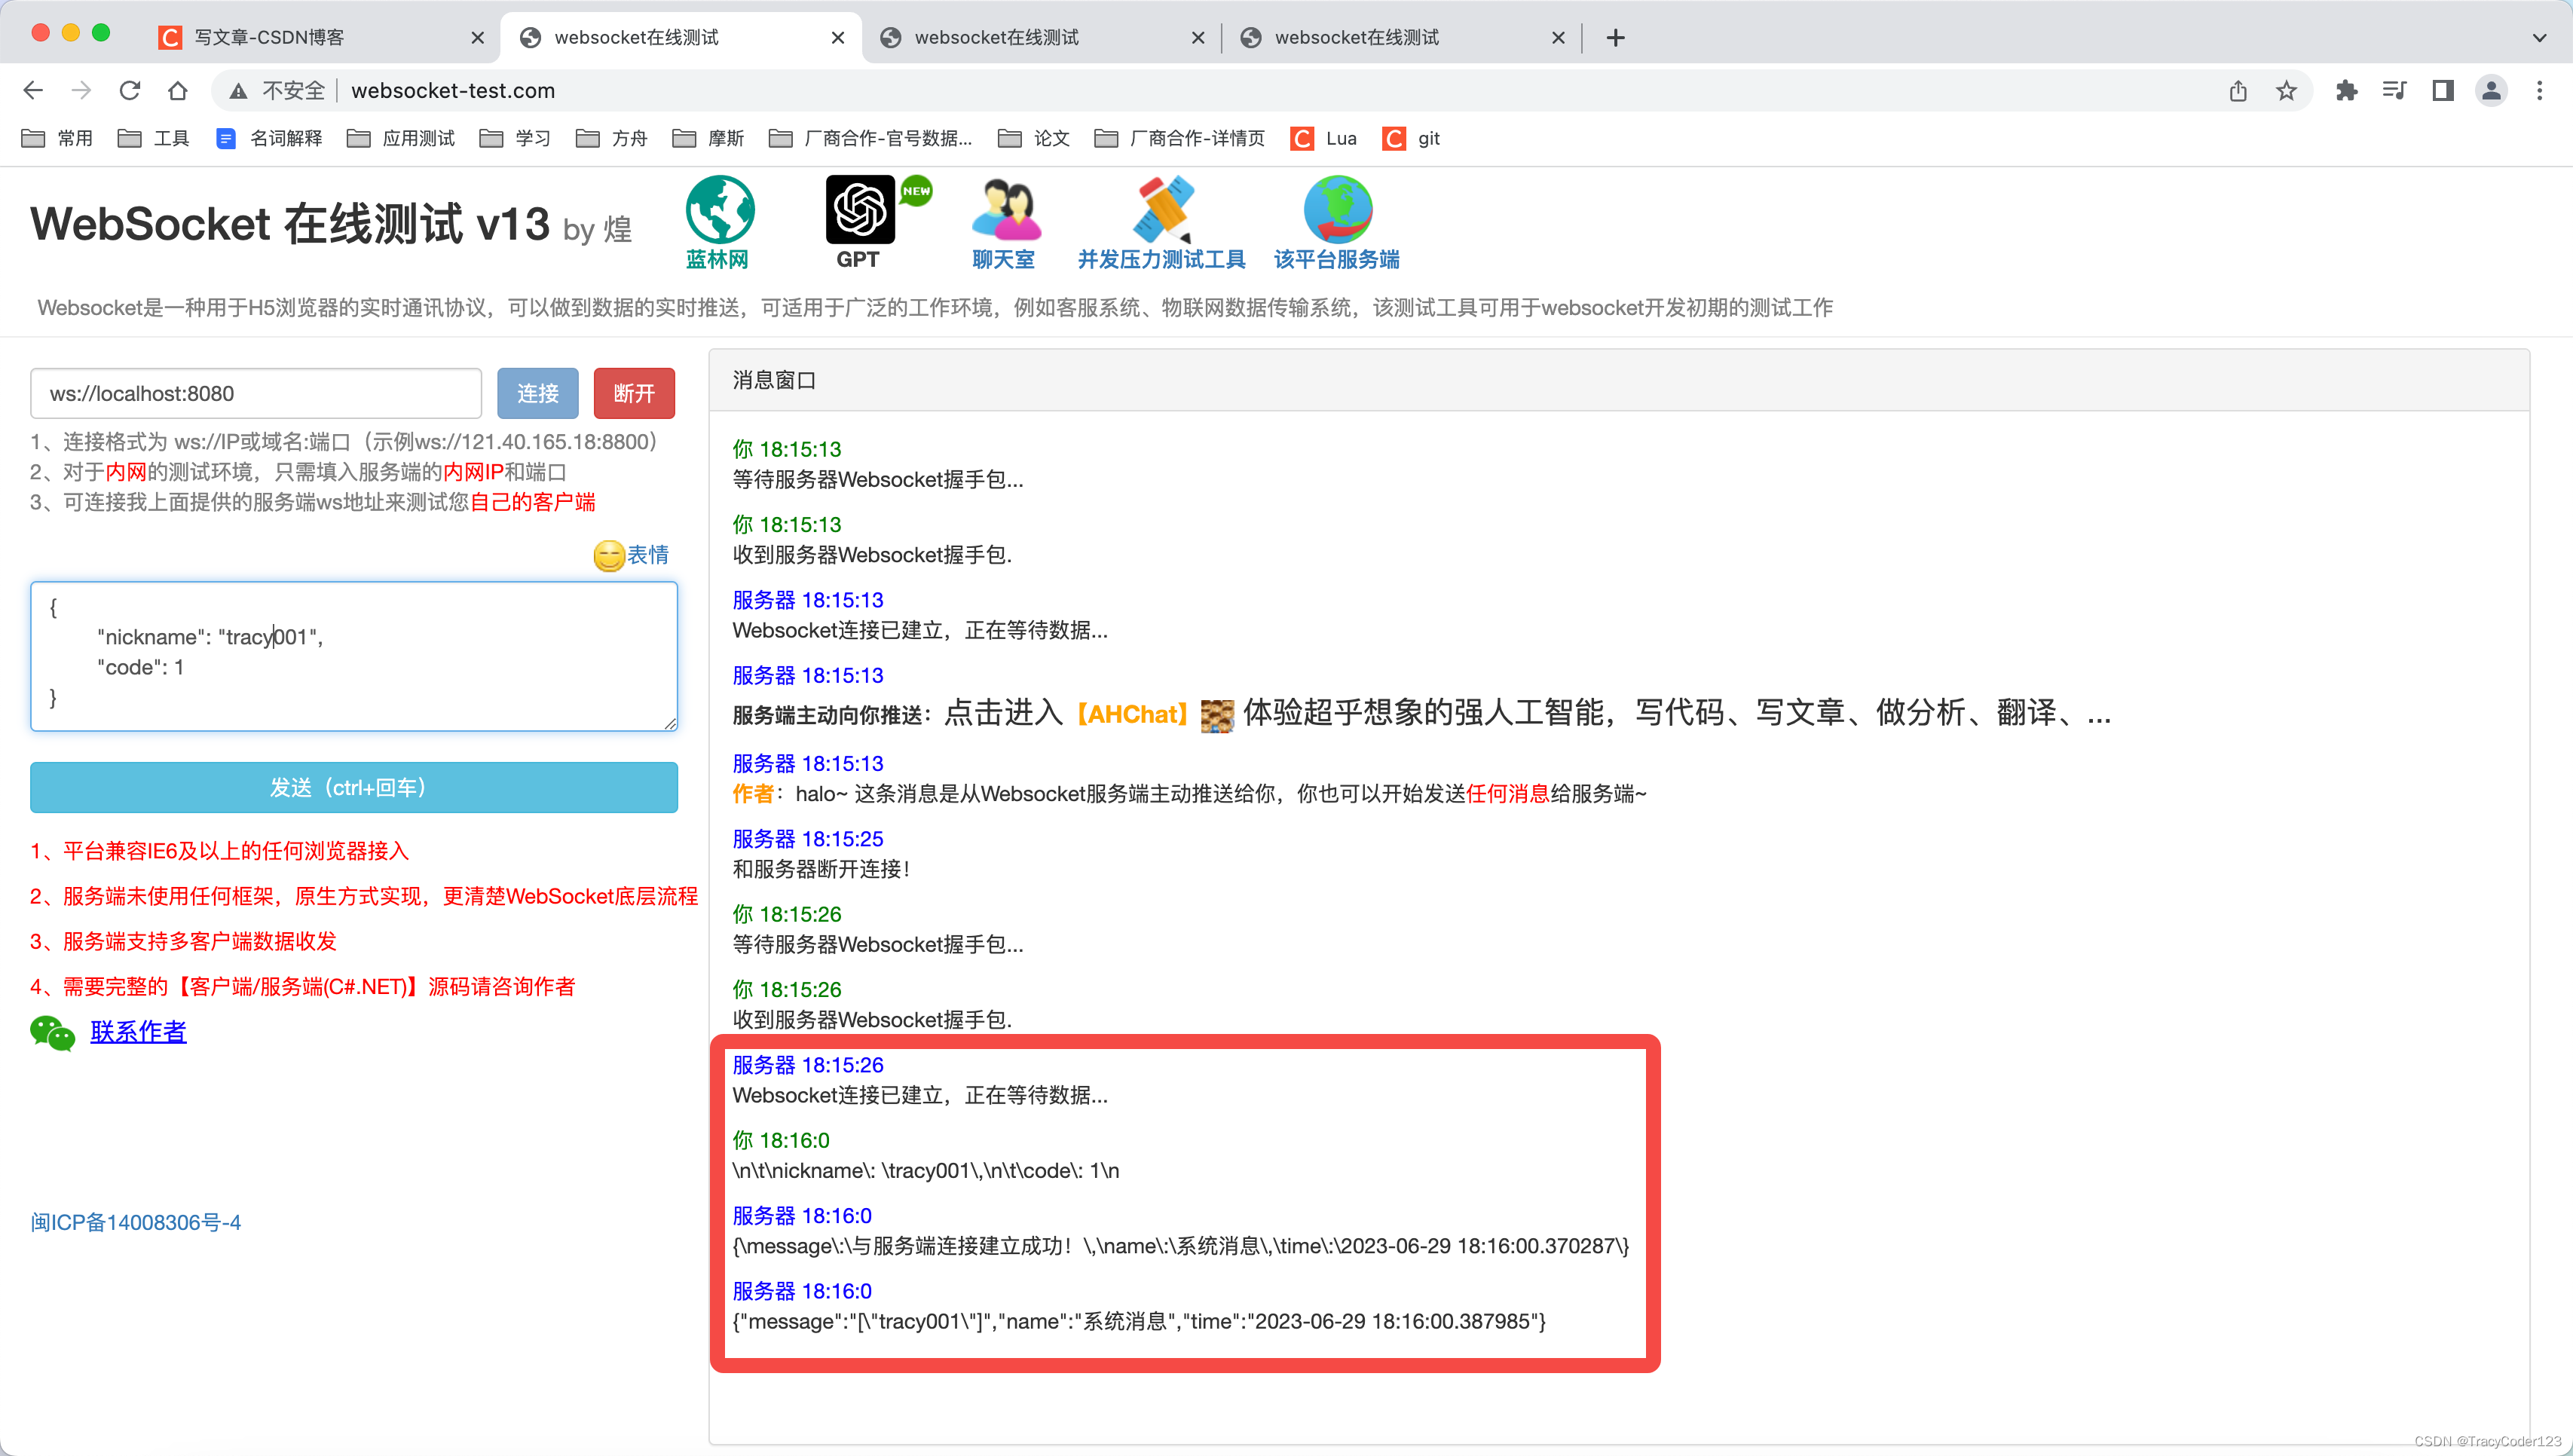Screen dimensions: 2573x1456
Task: Click the browser extensions puzzle icon
Action: pos(2347,90)
